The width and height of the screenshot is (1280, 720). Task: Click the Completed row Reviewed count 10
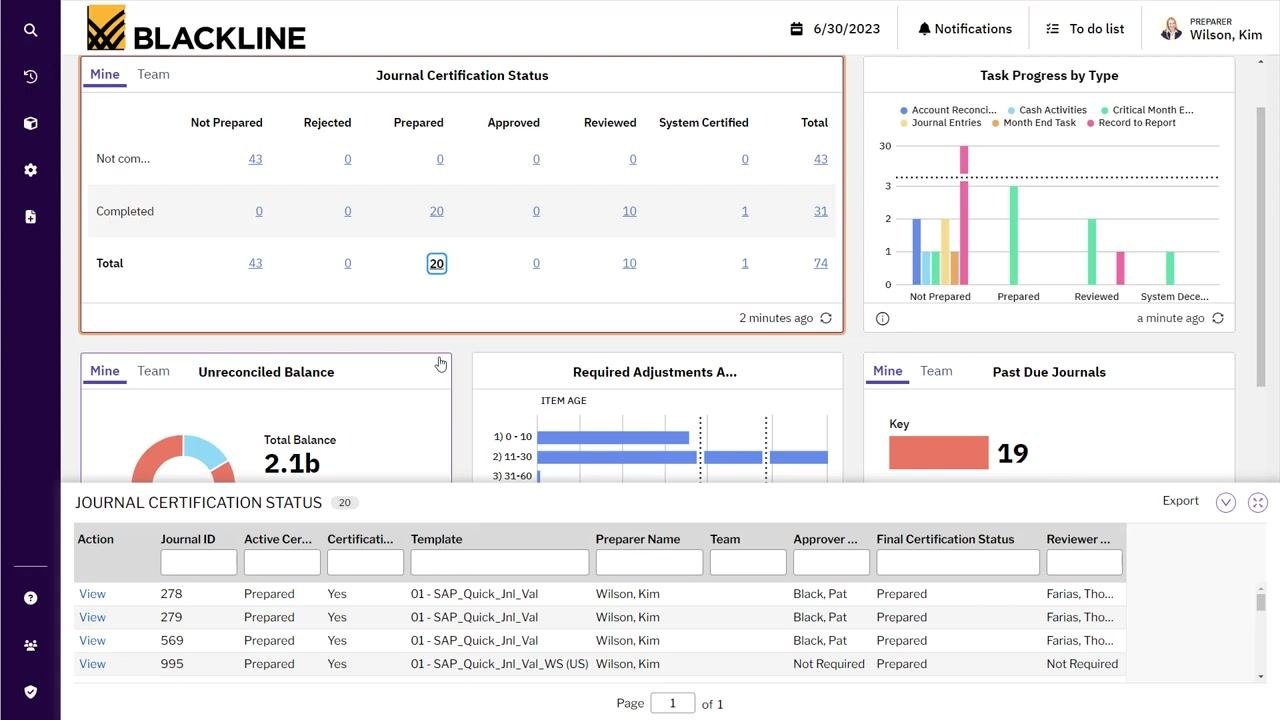[629, 211]
